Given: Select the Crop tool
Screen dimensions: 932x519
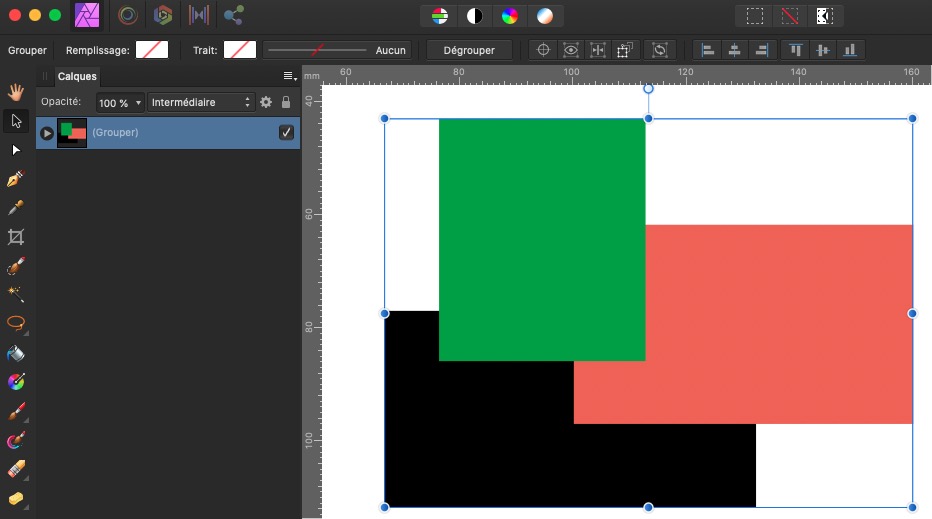Looking at the screenshot, I should click(x=15, y=237).
